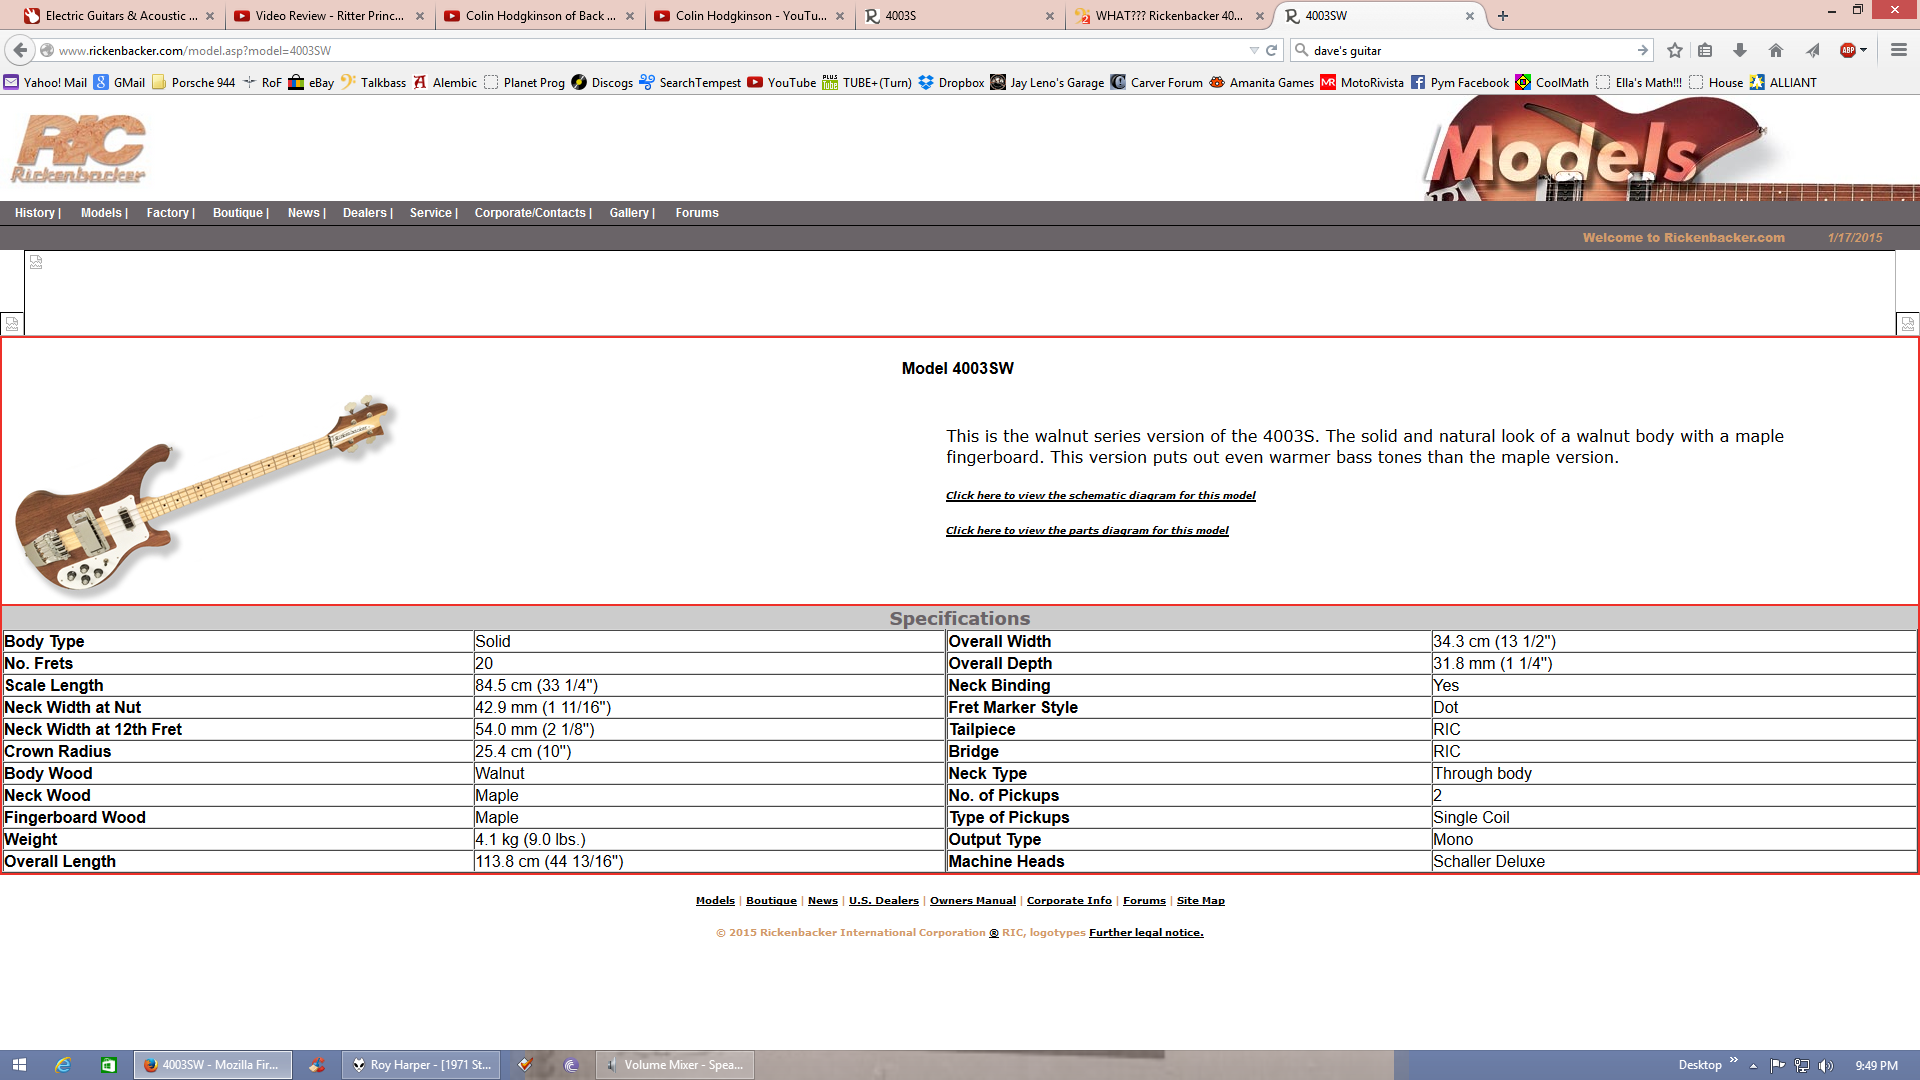
Task: Open the Talkbass bookmark
Action: coord(374,83)
